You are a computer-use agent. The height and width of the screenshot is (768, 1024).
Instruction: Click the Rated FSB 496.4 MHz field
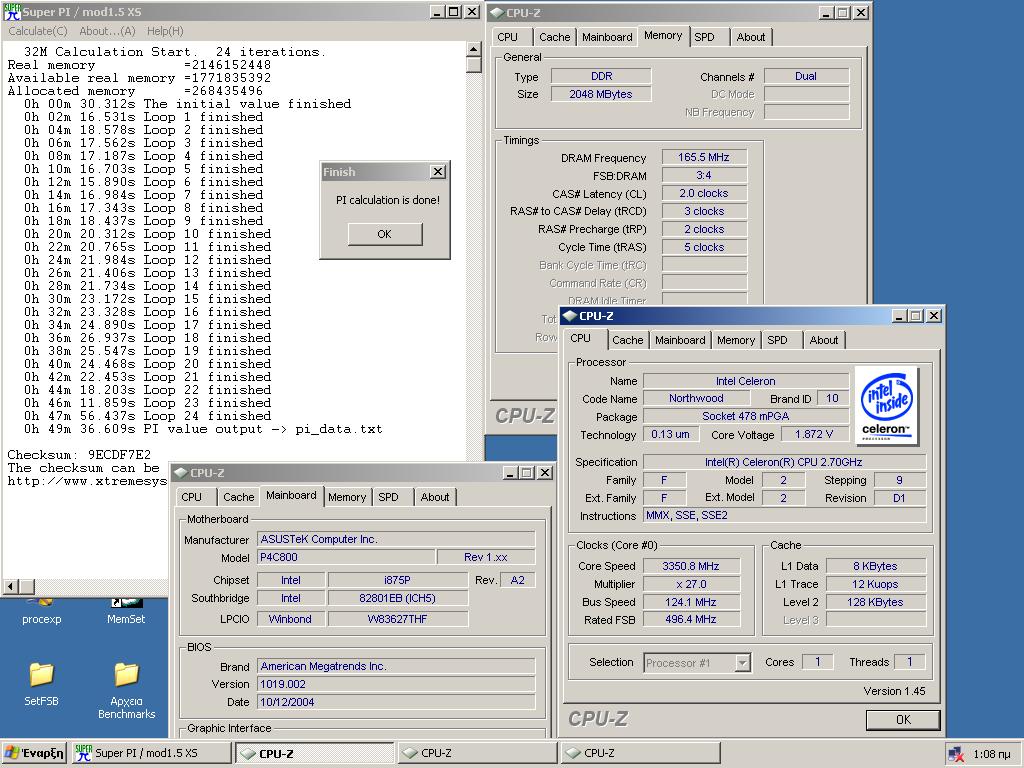(691, 619)
